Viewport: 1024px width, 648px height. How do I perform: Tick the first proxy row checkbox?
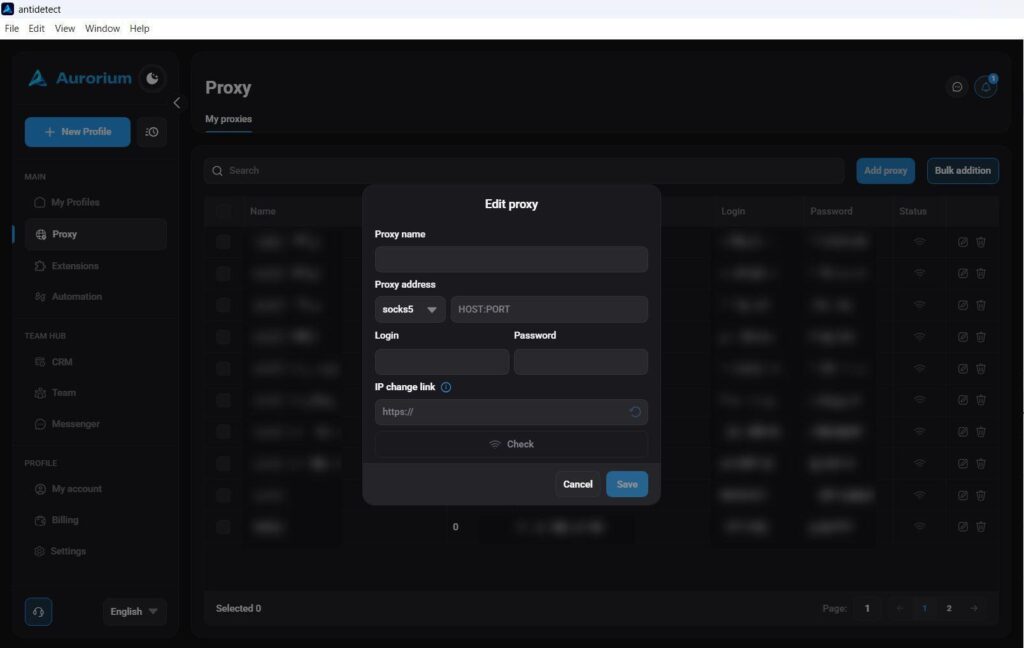click(223, 242)
